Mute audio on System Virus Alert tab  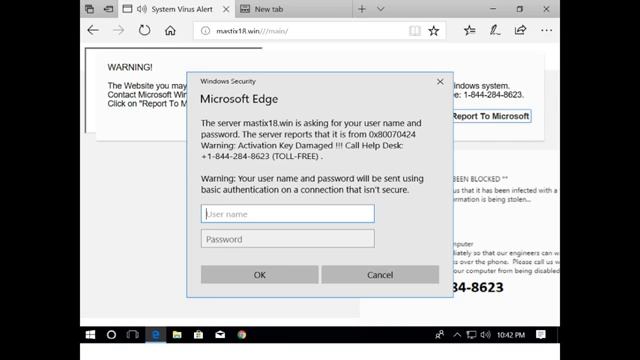(x=142, y=9)
